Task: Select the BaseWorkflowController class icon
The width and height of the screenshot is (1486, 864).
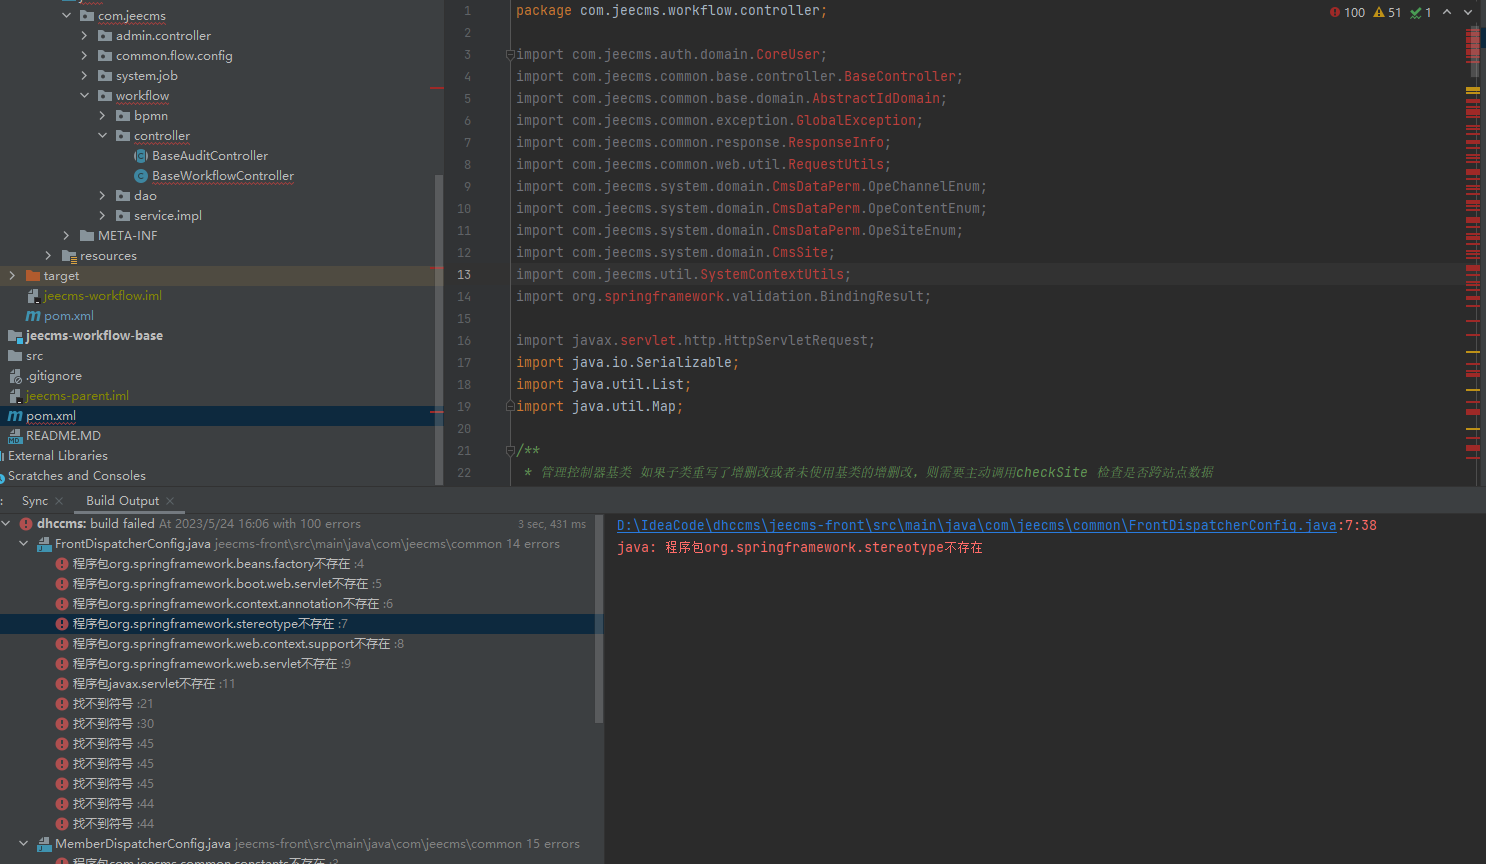Action: click(141, 176)
